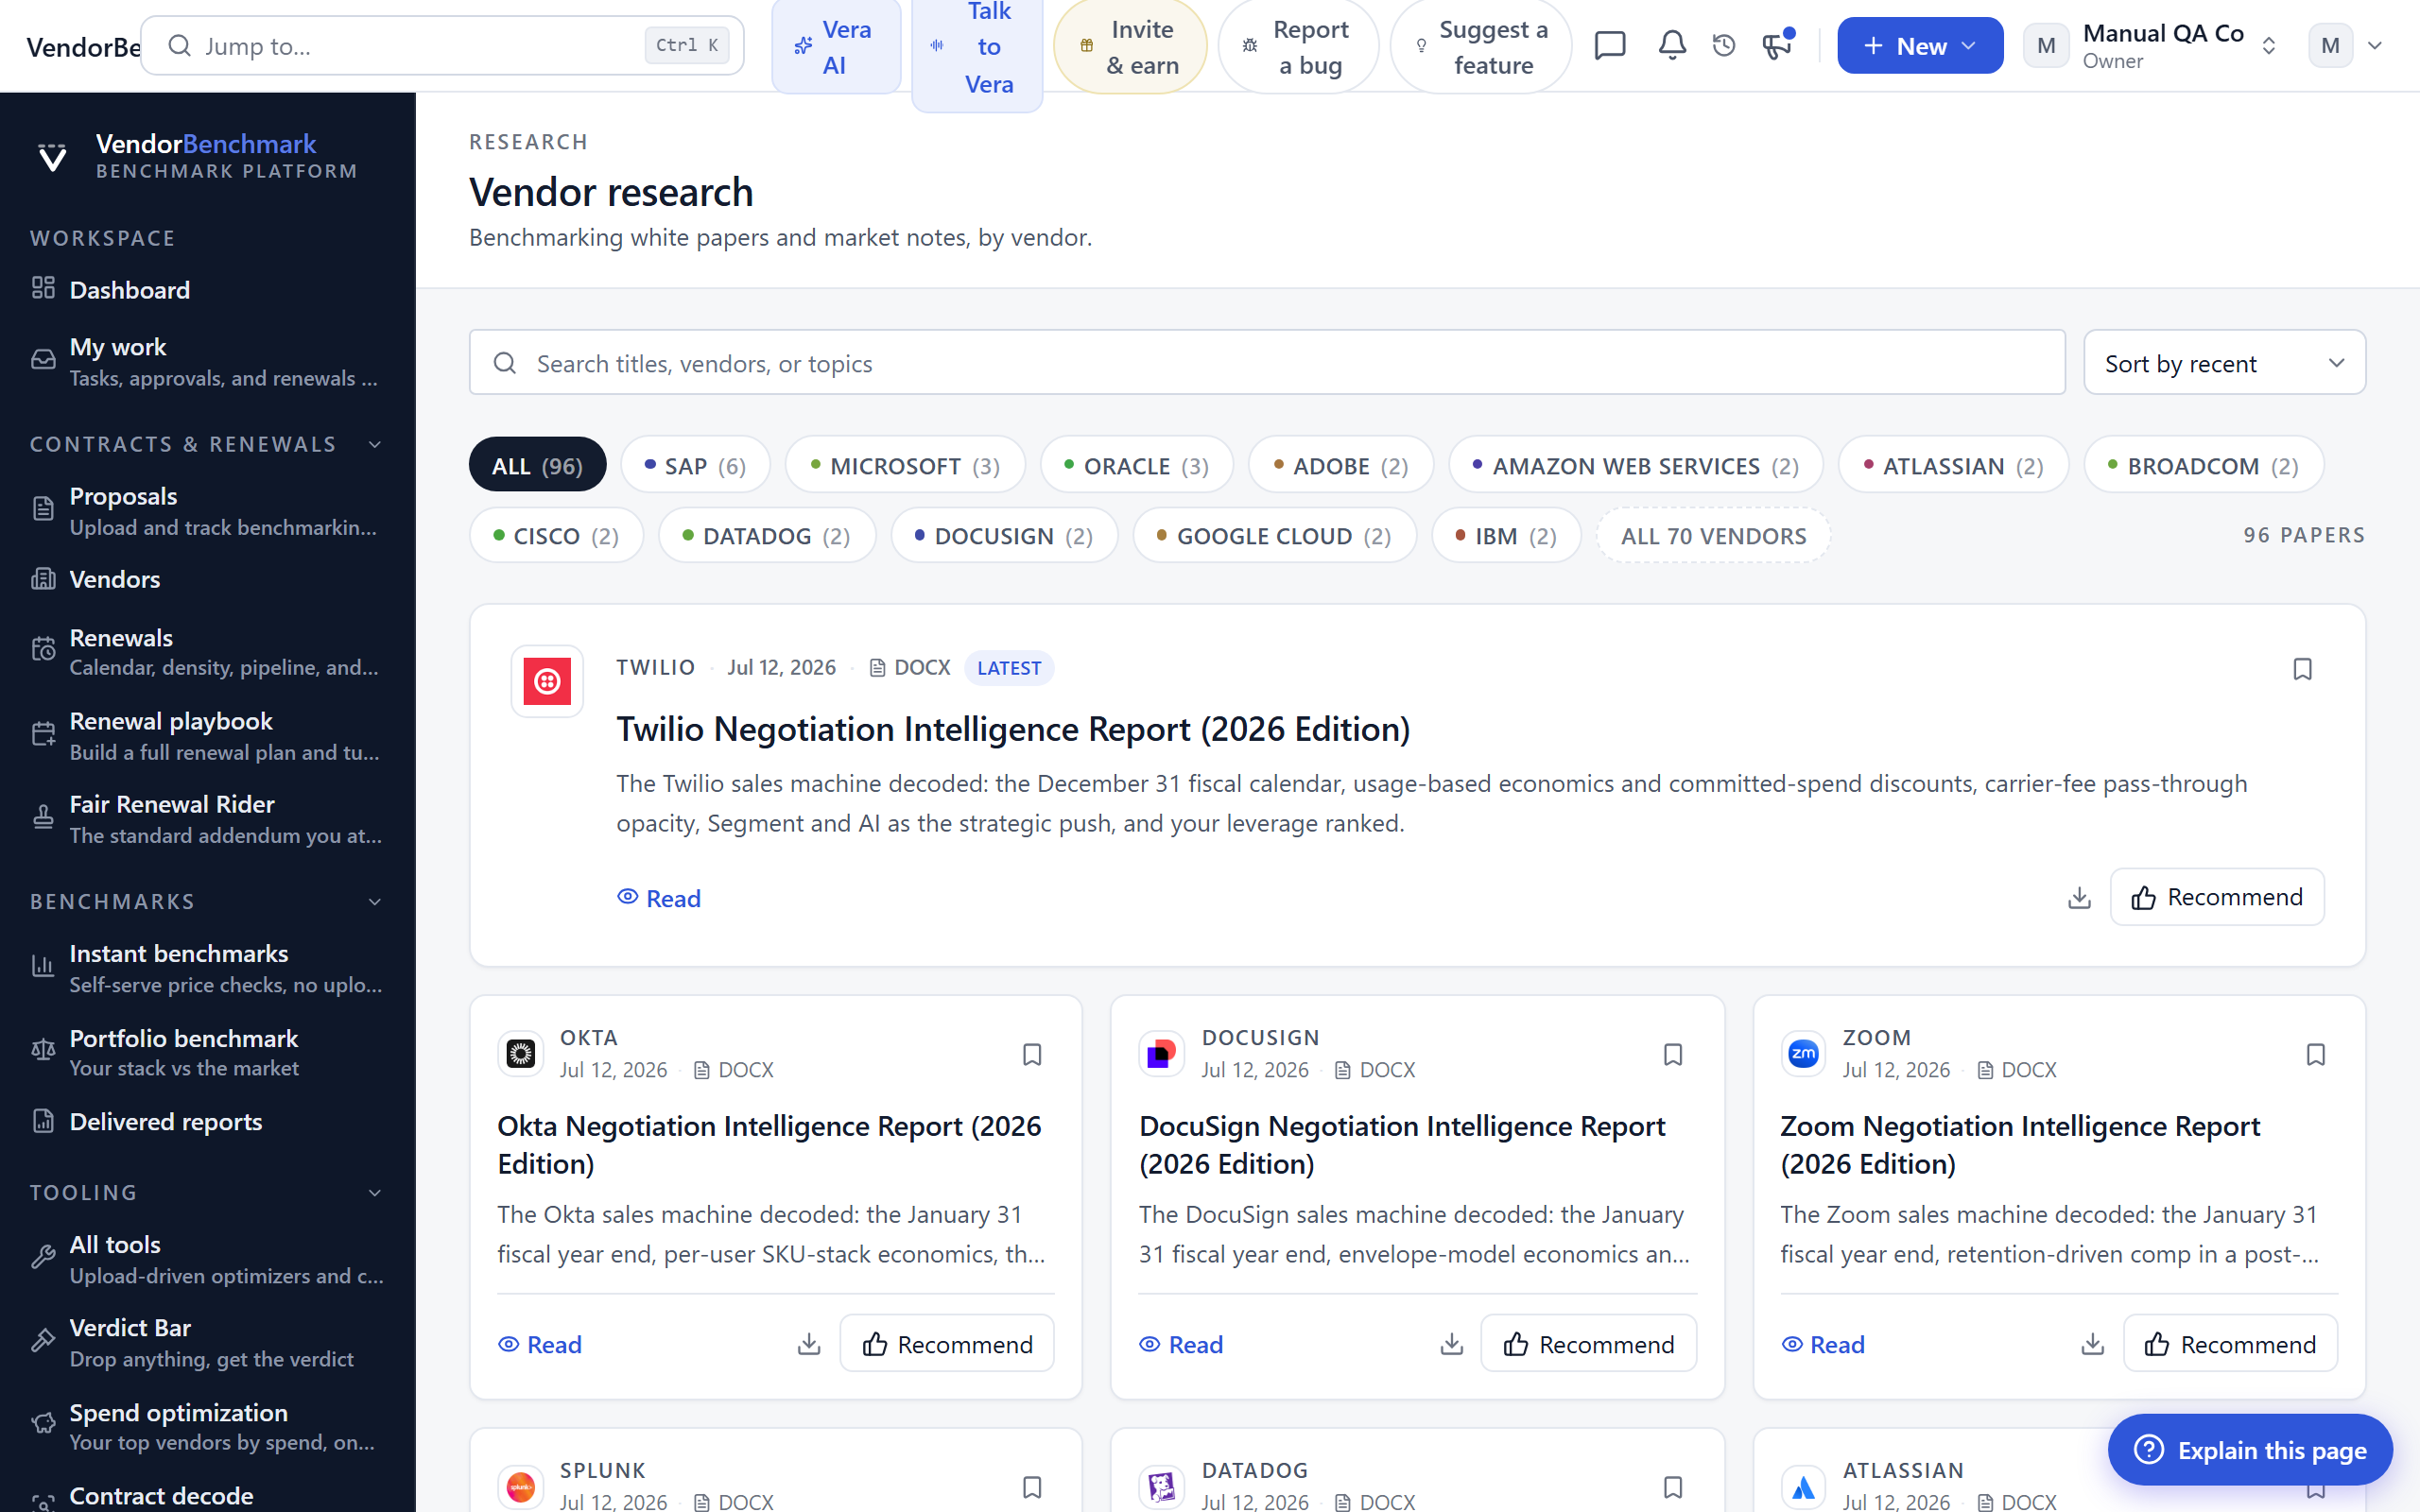Viewport: 2420px width, 1512px height.
Task: Filter papers by Oracle
Action: click(1136, 466)
